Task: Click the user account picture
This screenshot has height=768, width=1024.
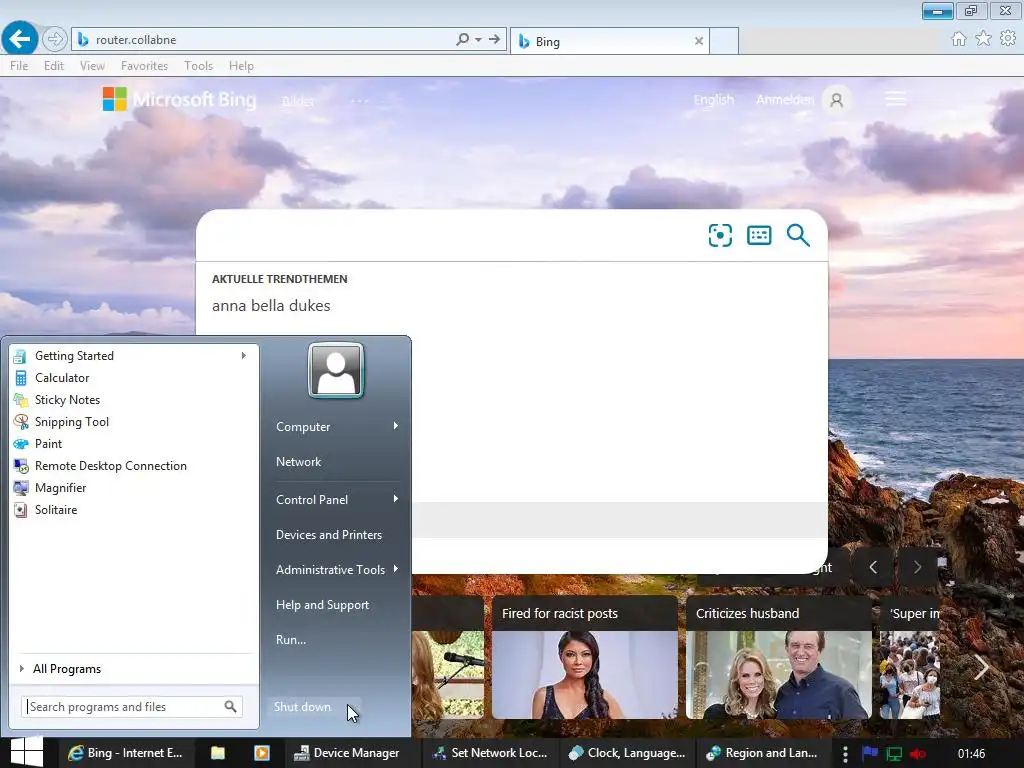Action: click(336, 370)
